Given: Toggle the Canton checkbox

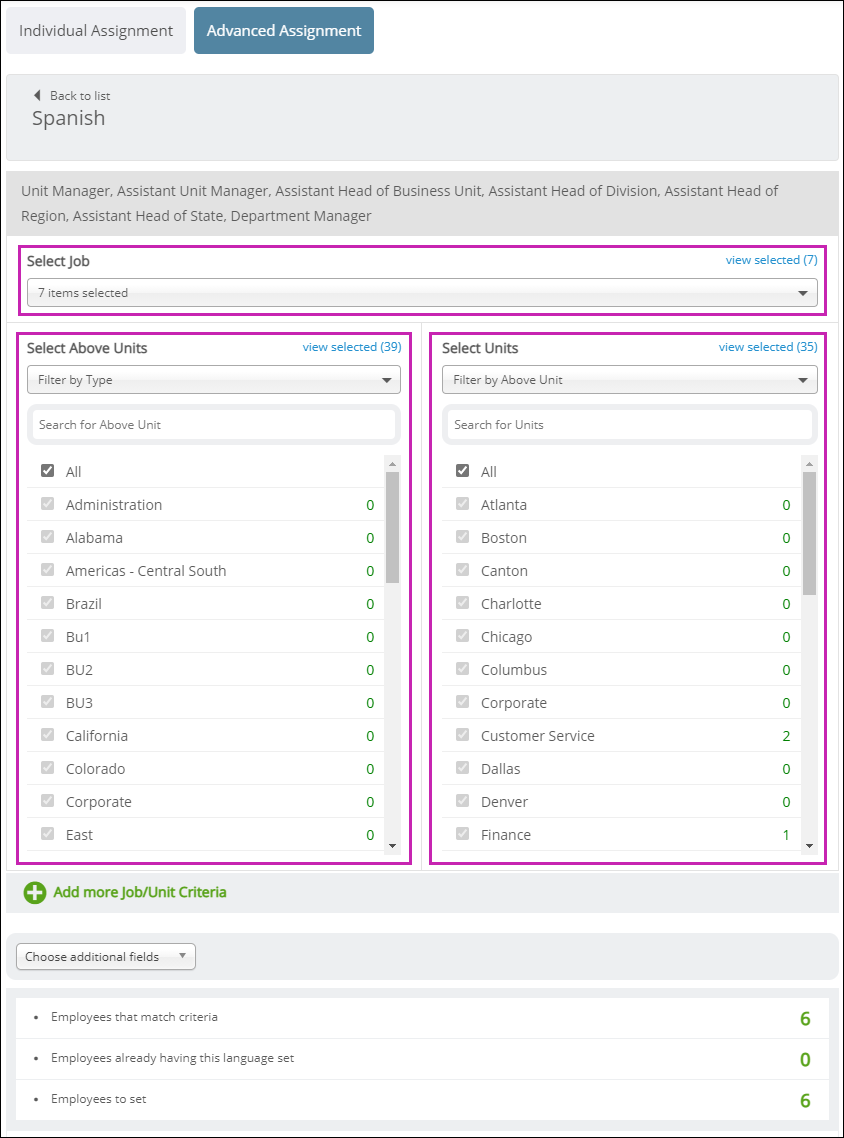Looking at the screenshot, I should tap(462, 570).
